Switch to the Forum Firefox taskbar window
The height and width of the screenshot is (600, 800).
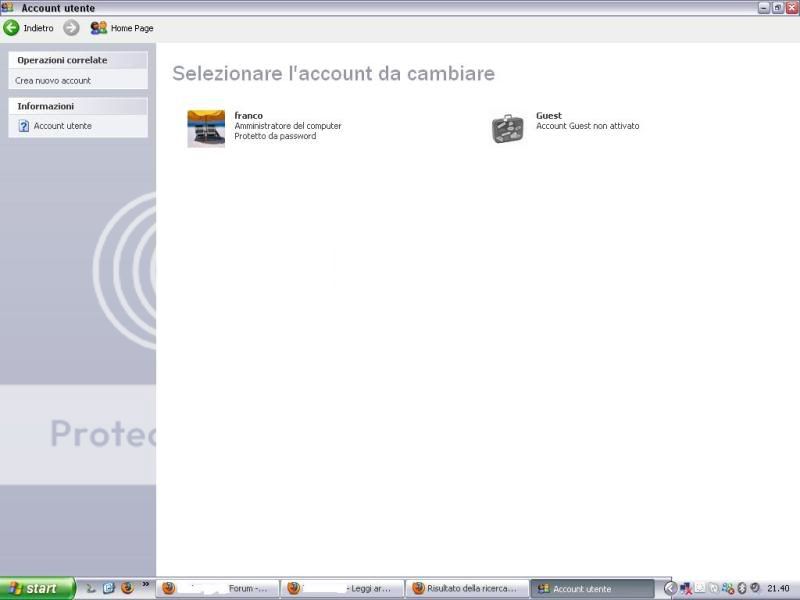pyautogui.click(x=217, y=589)
